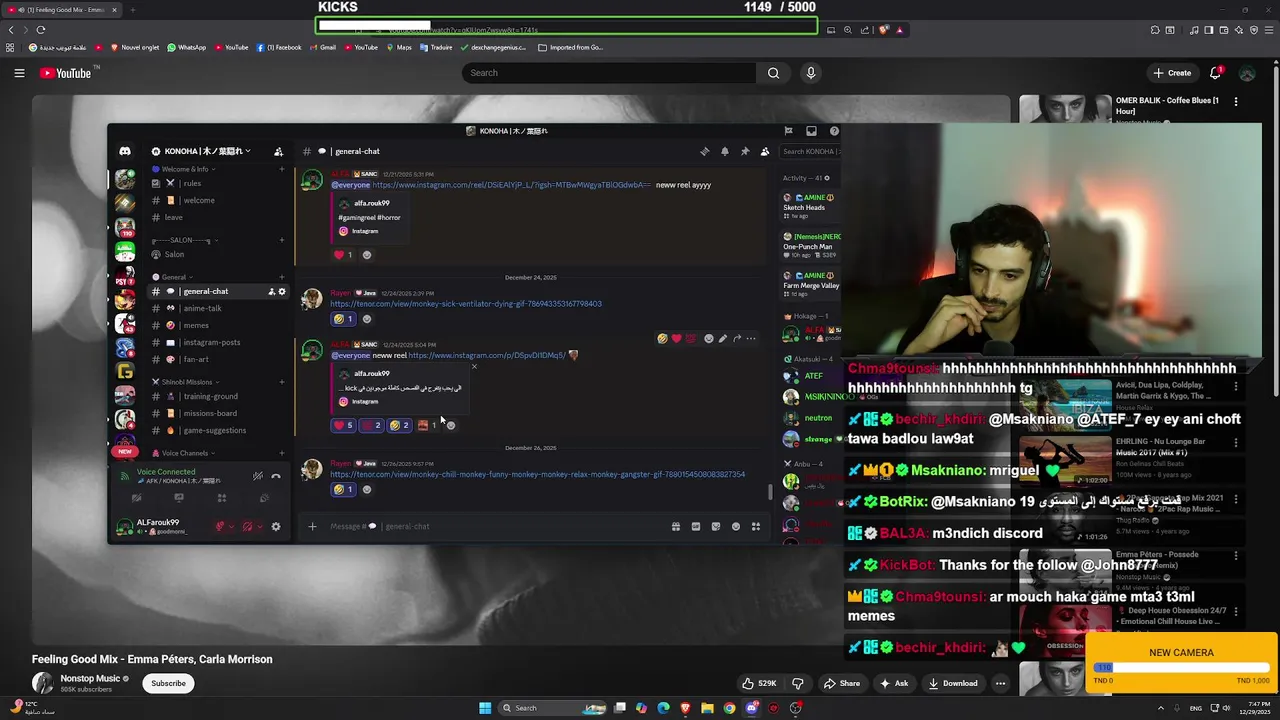Open Discord help question mark icon
The width and height of the screenshot is (1280, 720).
click(x=834, y=131)
